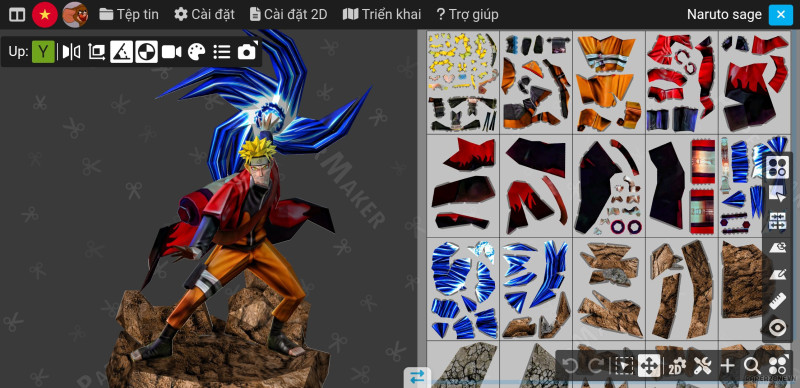Open the Cài đặt menu

tap(204, 14)
